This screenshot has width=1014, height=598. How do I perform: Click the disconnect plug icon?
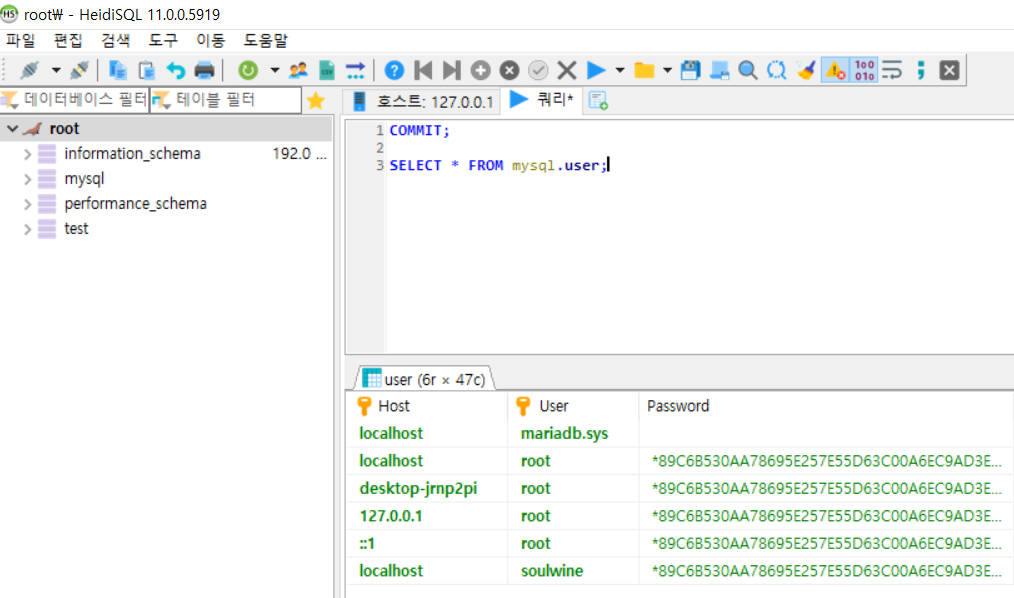(79, 70)
